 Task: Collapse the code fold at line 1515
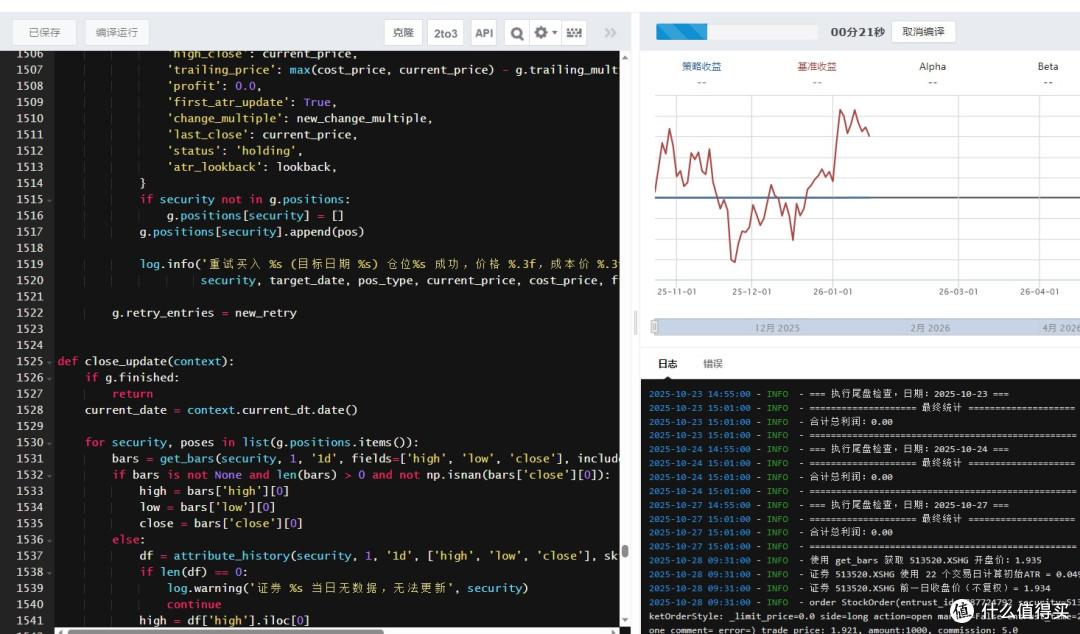[x=50, y=200]
